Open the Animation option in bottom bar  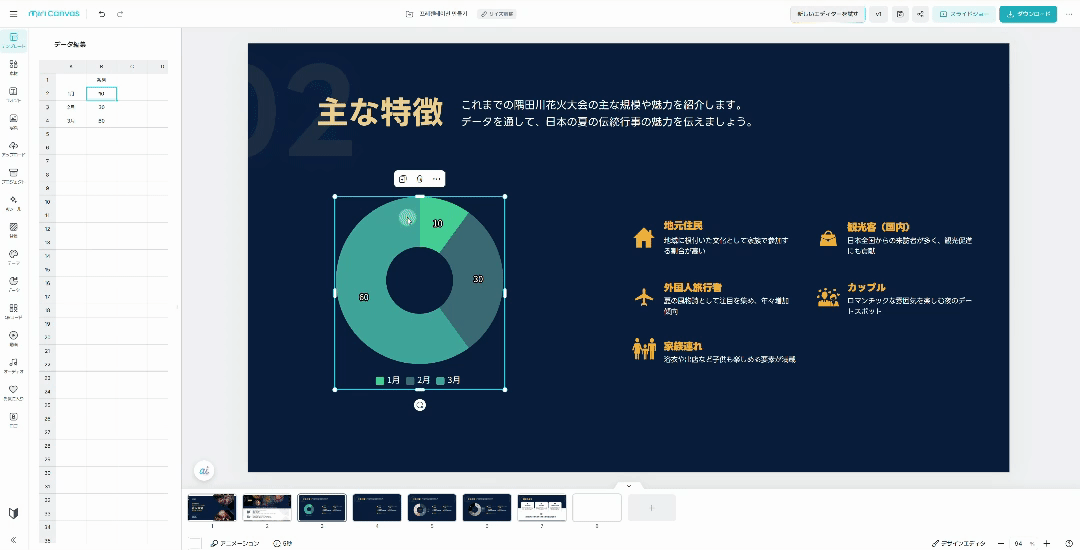(x=236, y=543)
